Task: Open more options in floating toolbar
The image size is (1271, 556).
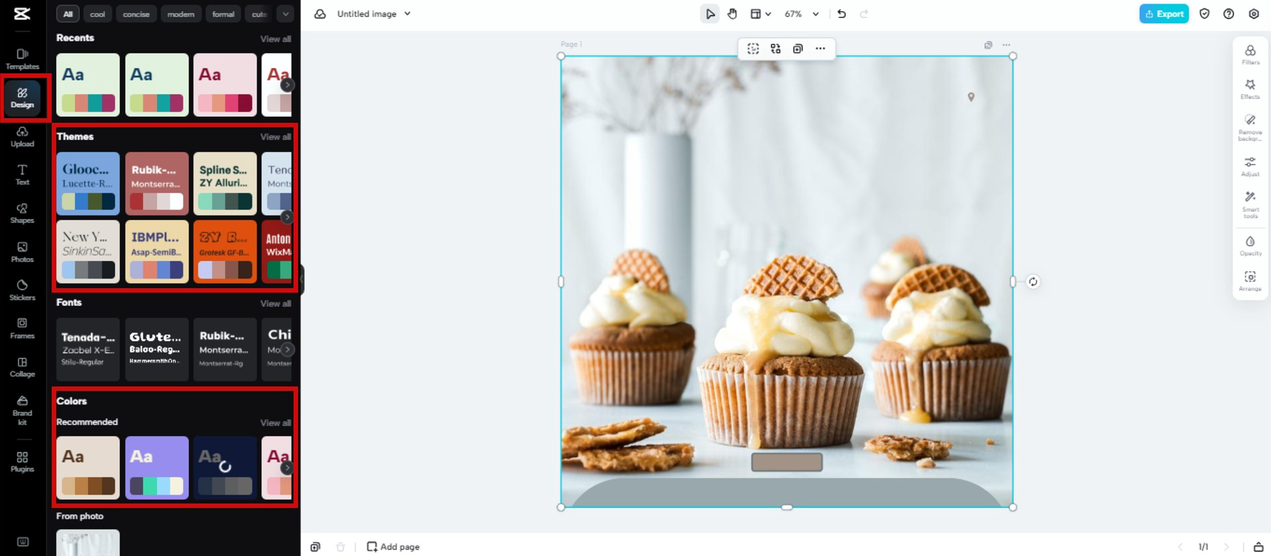Action: (820, 48)
